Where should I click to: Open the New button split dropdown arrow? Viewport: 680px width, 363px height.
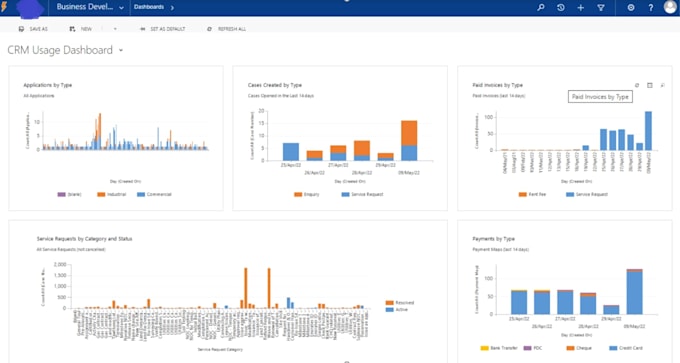(x=115, y=29)
